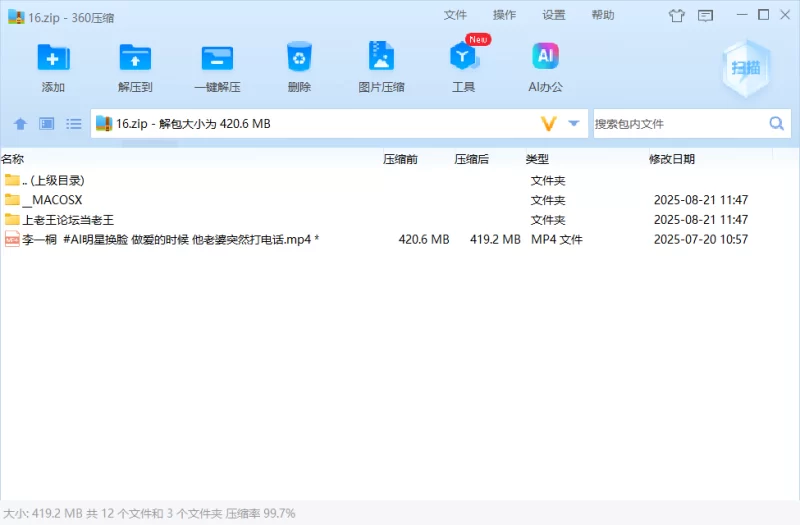Close the 360压缩 window
The width and height of the screenshot is (800, 525).
pos(785,15)
